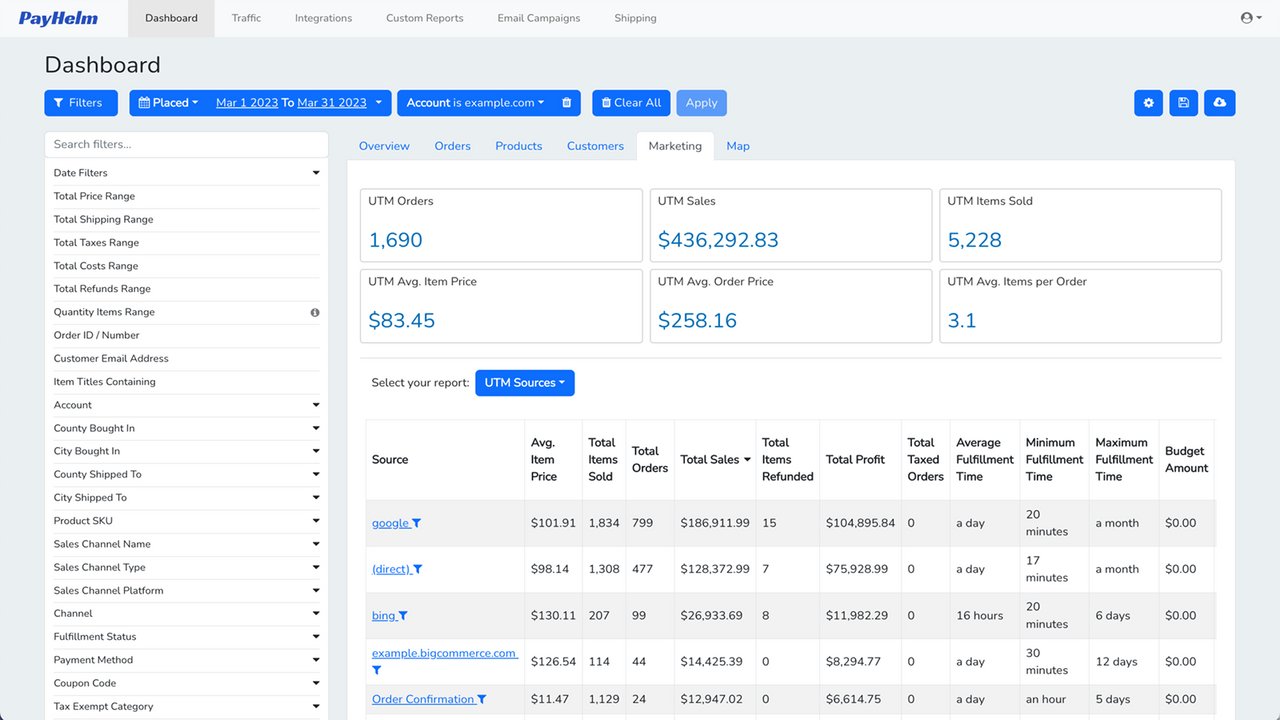Open the example.bigcommerce.com source link
This screenshot has height=720, width=1280.
tap(444, 653)
